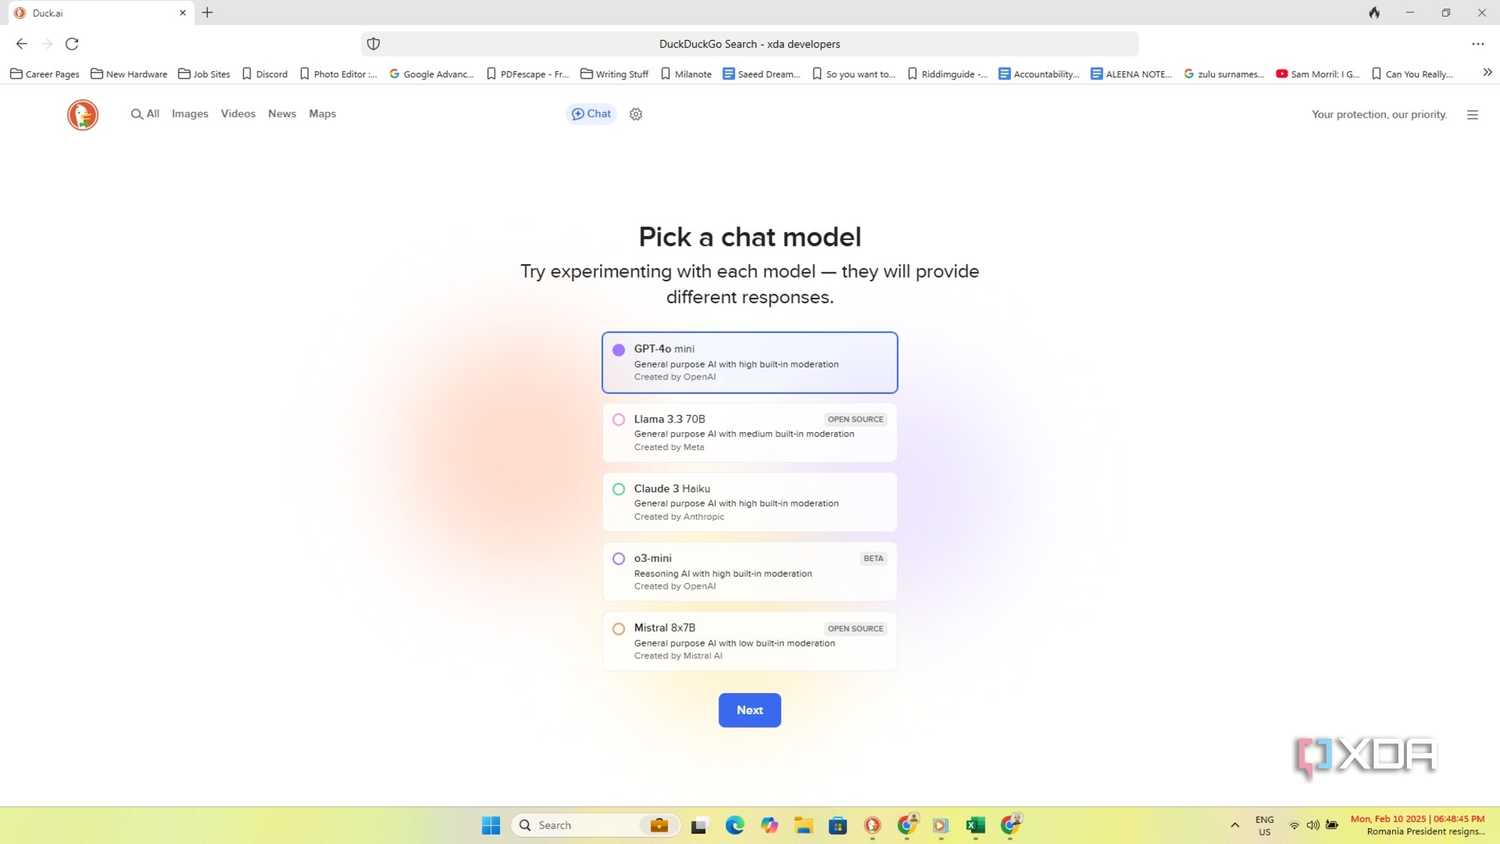This screenshot has width=1500, height=844.
Task: Open the DuckDuckGo logo home link
Action: pos(82,115)
